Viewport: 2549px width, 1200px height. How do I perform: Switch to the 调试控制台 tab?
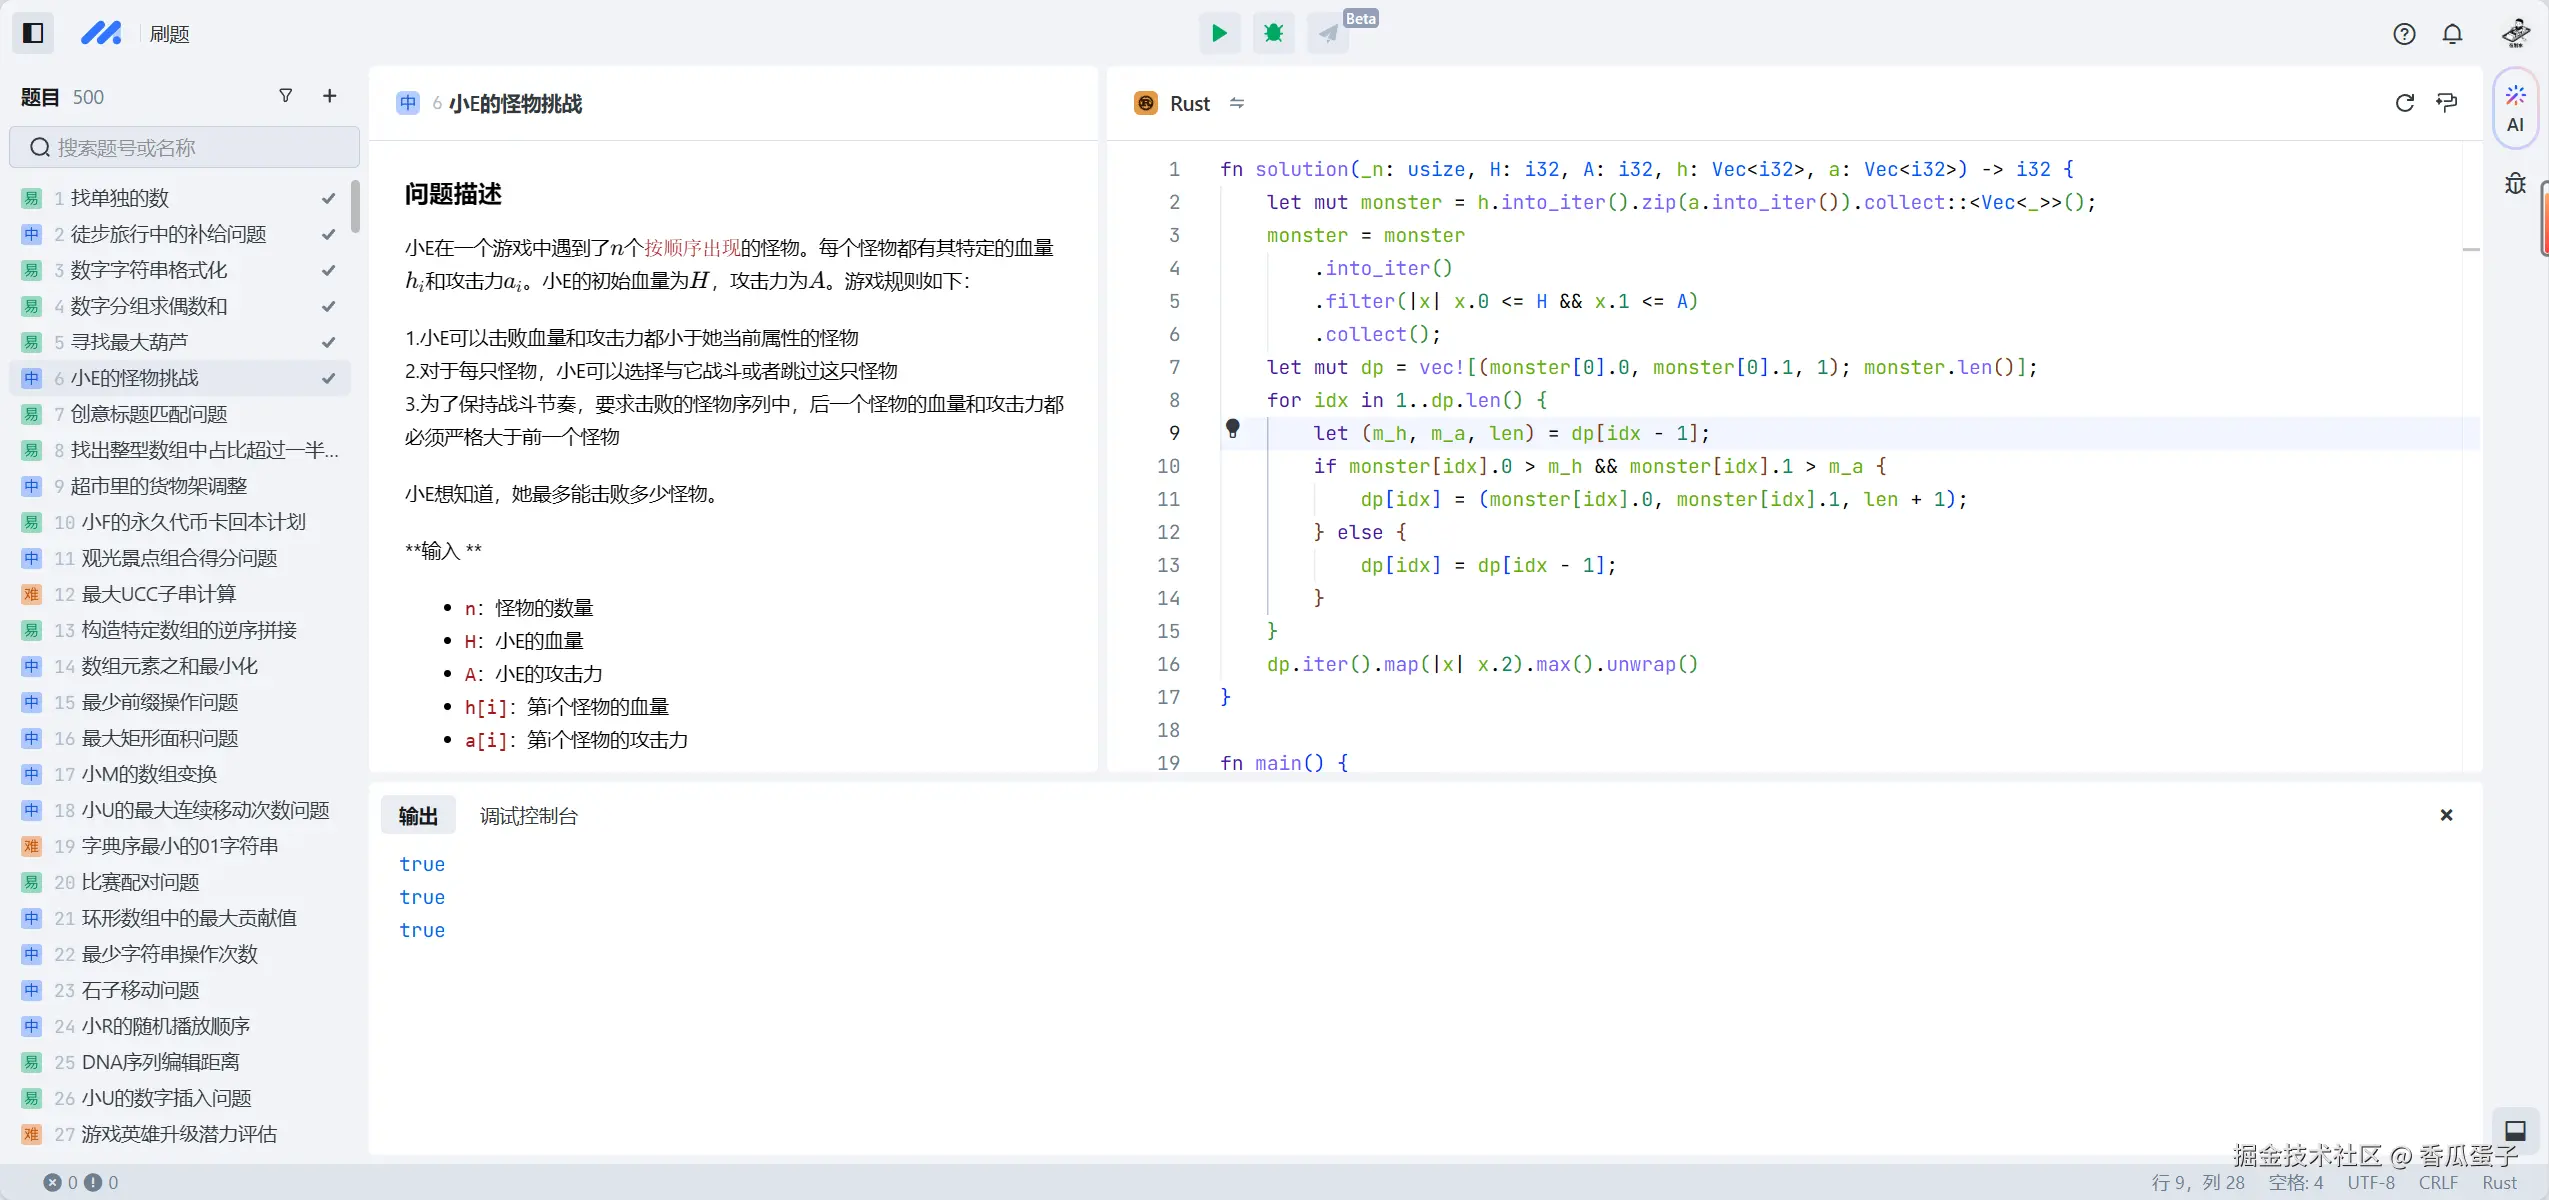click(528, 816)
